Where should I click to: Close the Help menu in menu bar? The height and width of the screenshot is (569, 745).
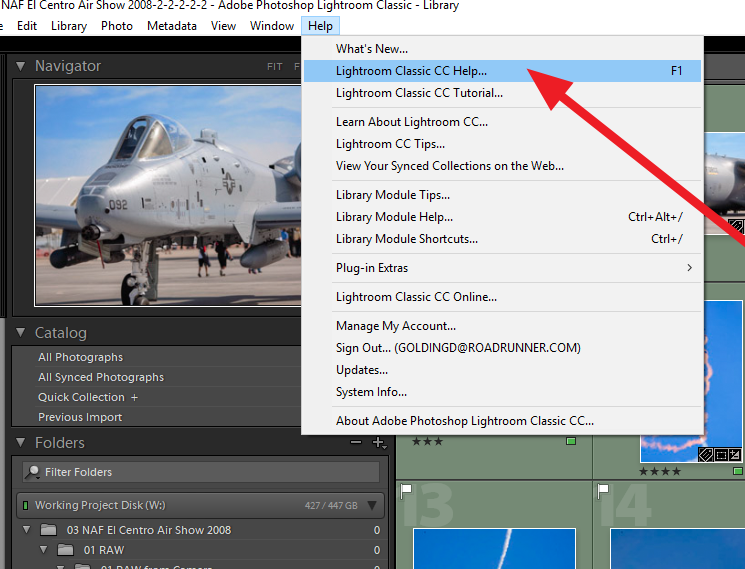point(320,26)
